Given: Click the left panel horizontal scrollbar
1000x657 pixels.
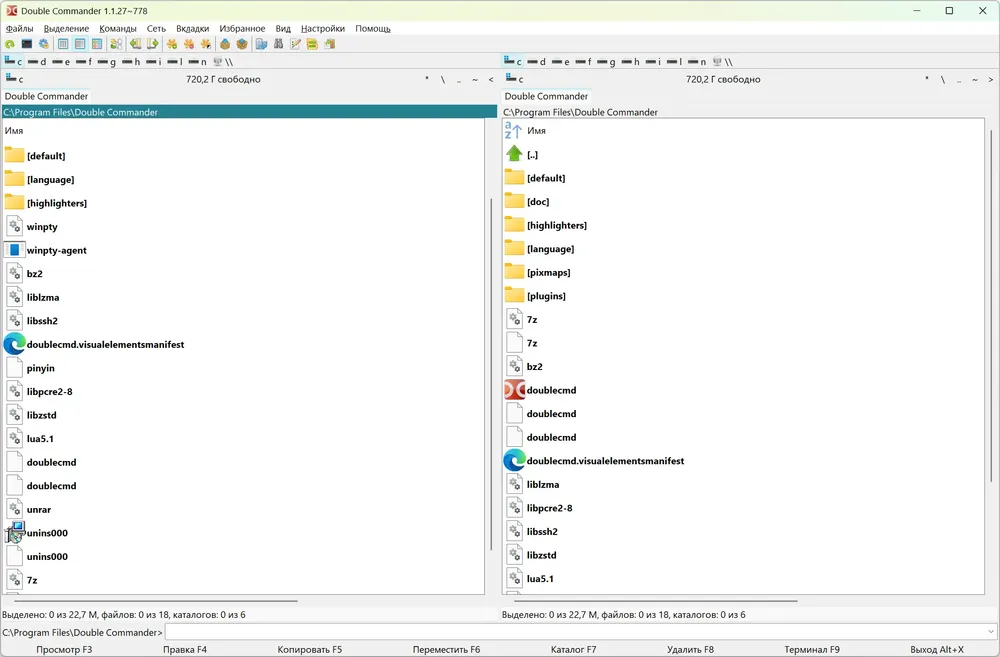Looking at the screenshot, I should 156,601.
